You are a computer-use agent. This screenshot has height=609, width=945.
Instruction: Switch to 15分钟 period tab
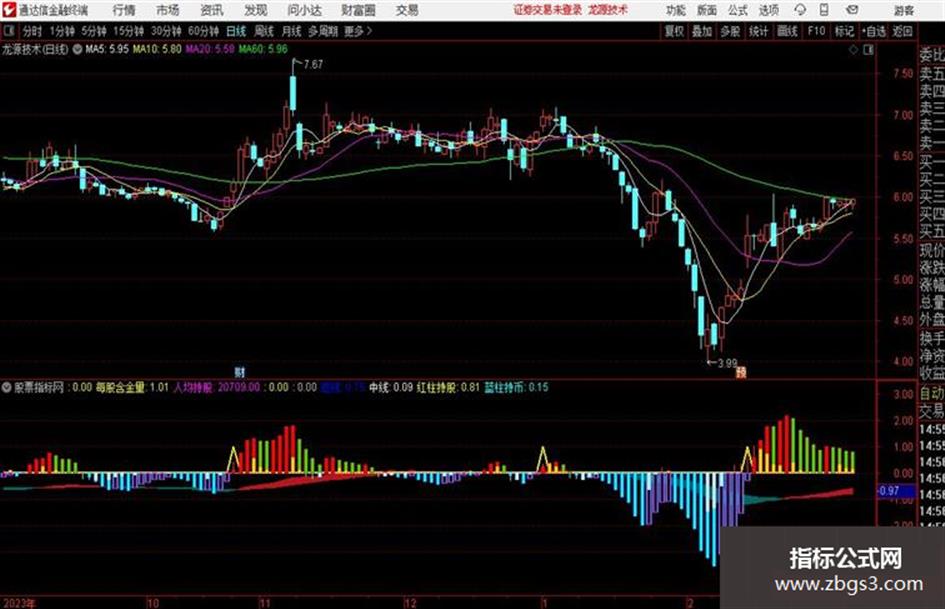129,31
